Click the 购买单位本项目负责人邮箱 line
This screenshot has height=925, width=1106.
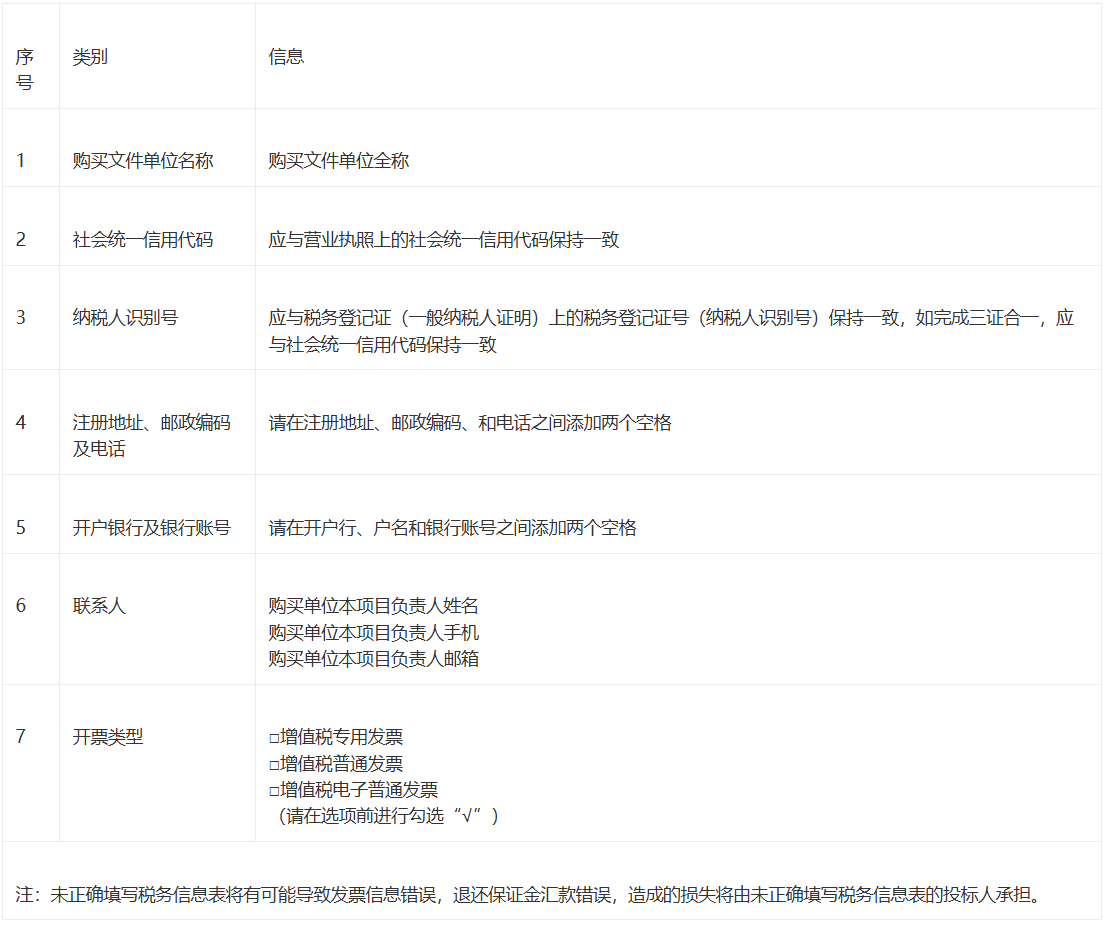tap(374, 659)
